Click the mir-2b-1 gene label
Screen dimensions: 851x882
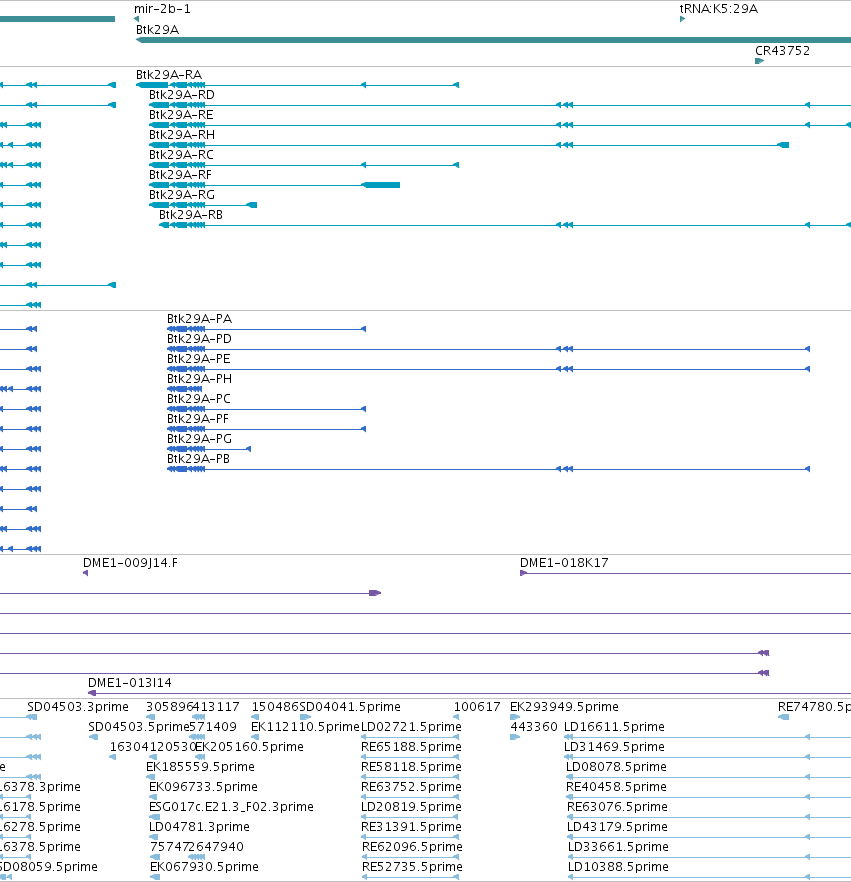[x=162, y=9]
